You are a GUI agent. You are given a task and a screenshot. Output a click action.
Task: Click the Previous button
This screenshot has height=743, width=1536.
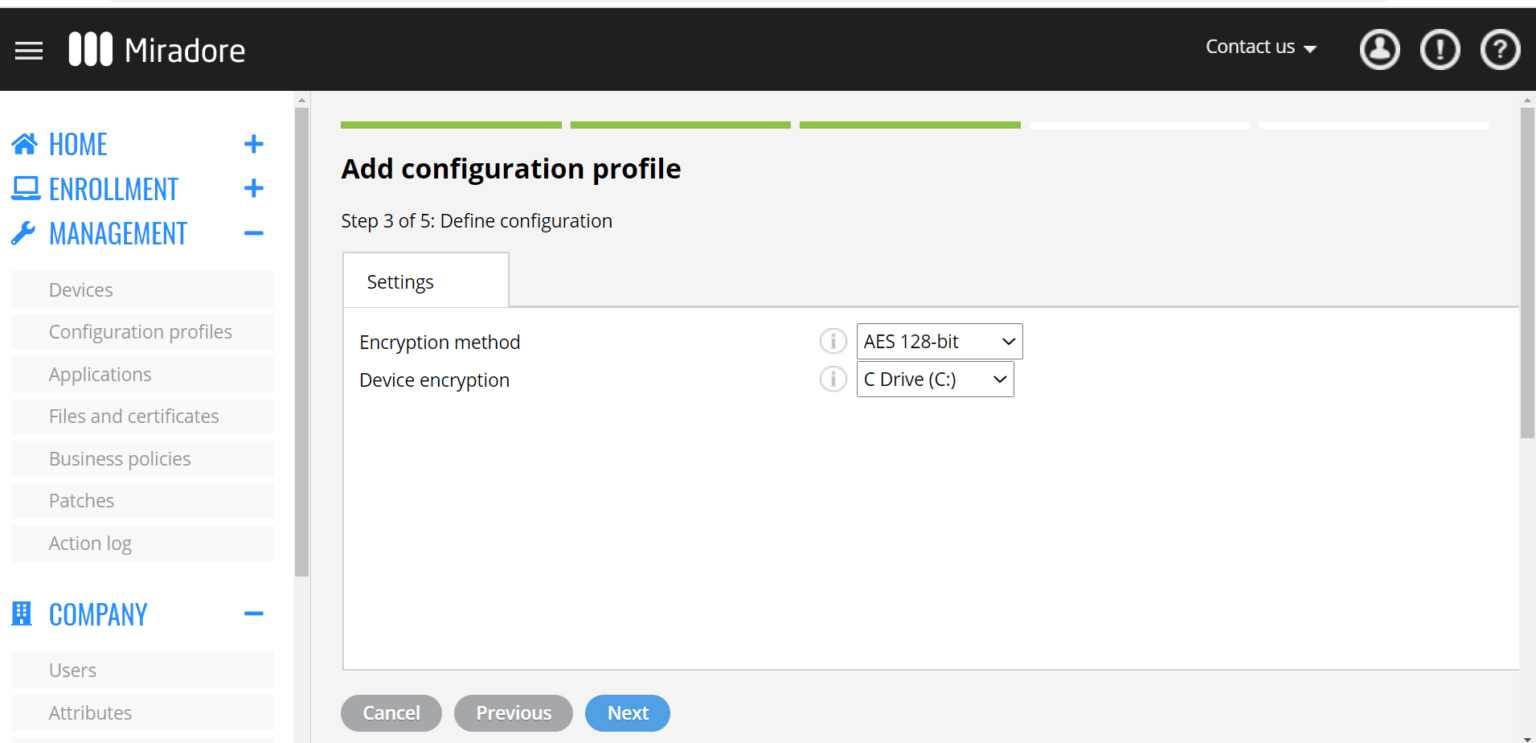pyautogui.click(x=513, y=713)
